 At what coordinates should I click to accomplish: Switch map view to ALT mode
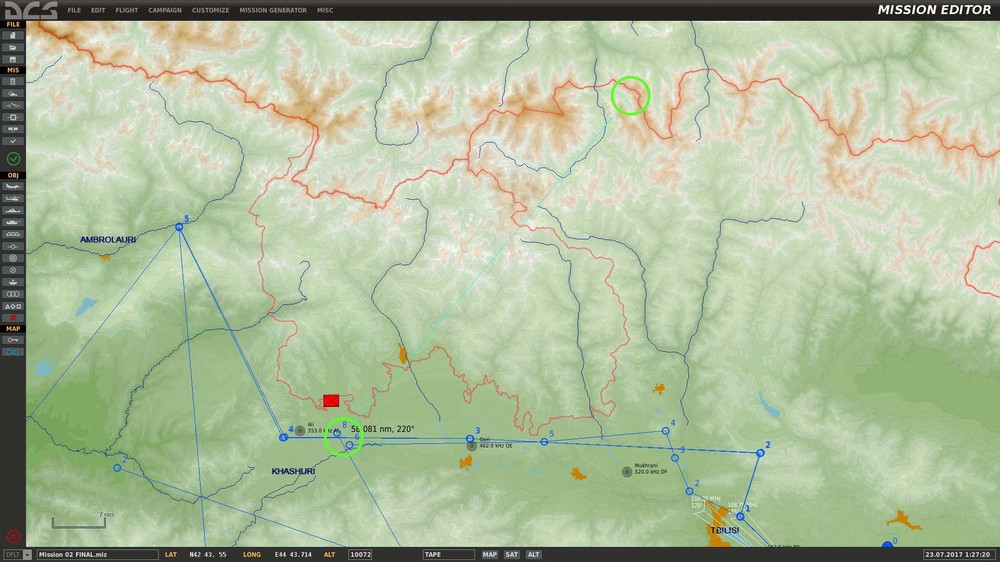tap(533, 554)
